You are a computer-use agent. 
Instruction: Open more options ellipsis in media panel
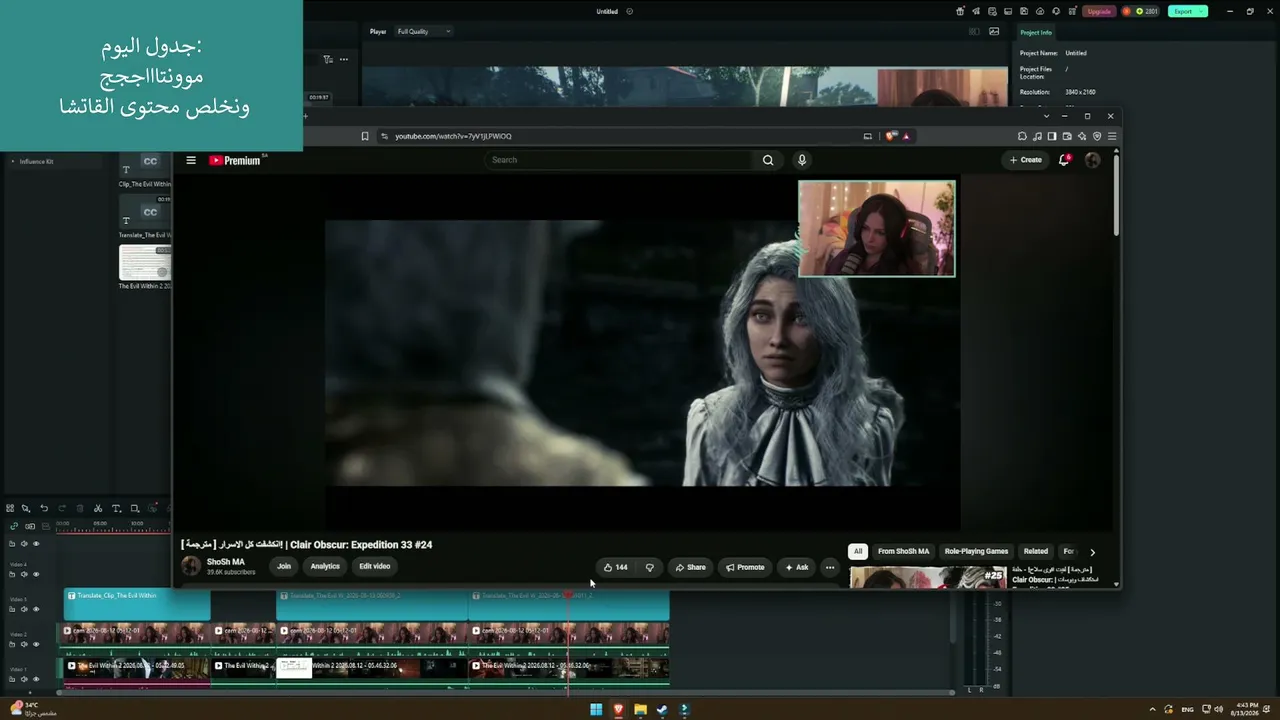click(x=344, y=59)
